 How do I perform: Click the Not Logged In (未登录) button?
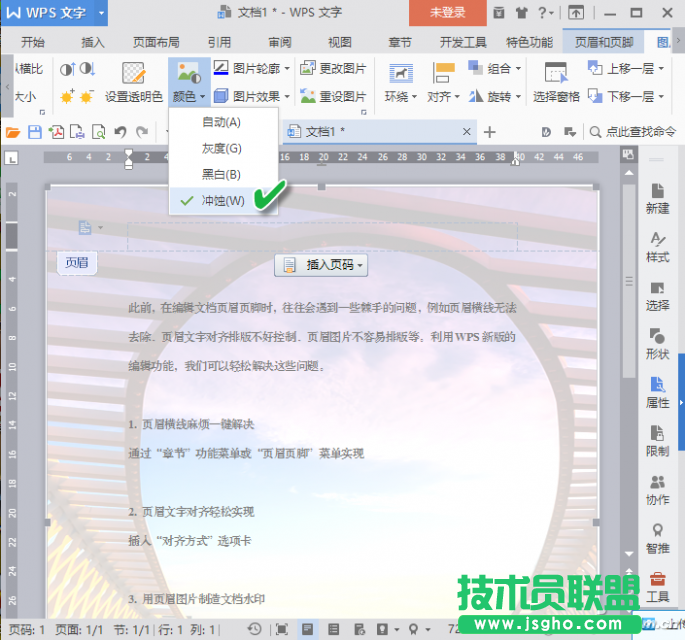448,13
